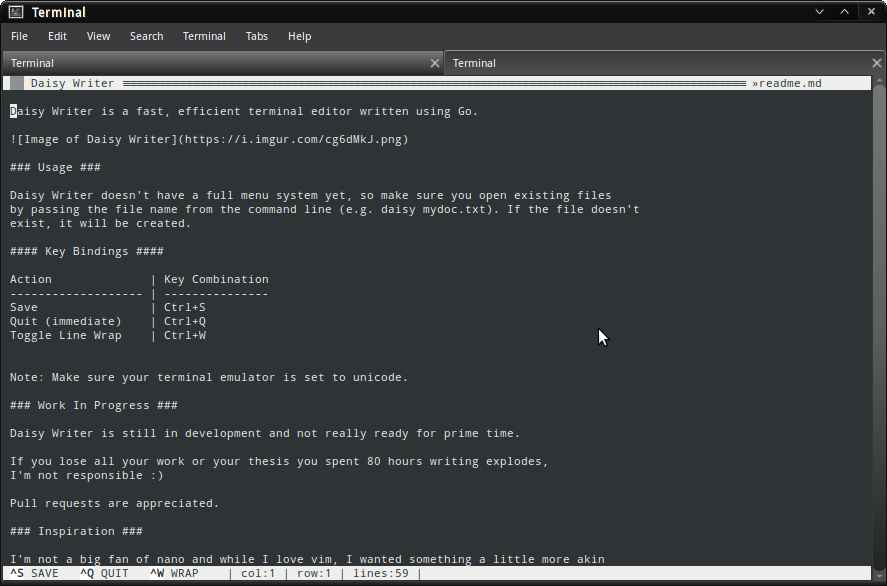Open the File menu
887x586 pixels.
(19, 36)
